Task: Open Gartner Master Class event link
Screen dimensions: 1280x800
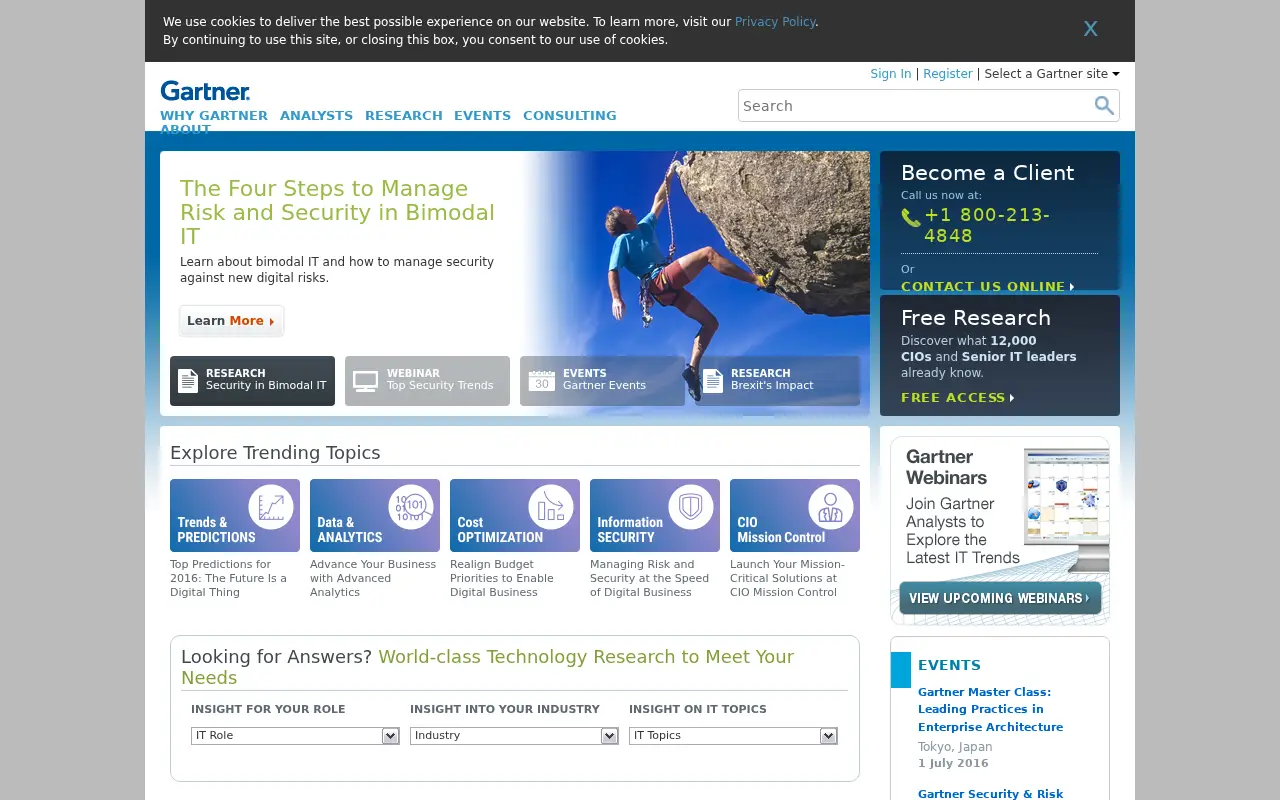Action: tap(990, 709)
